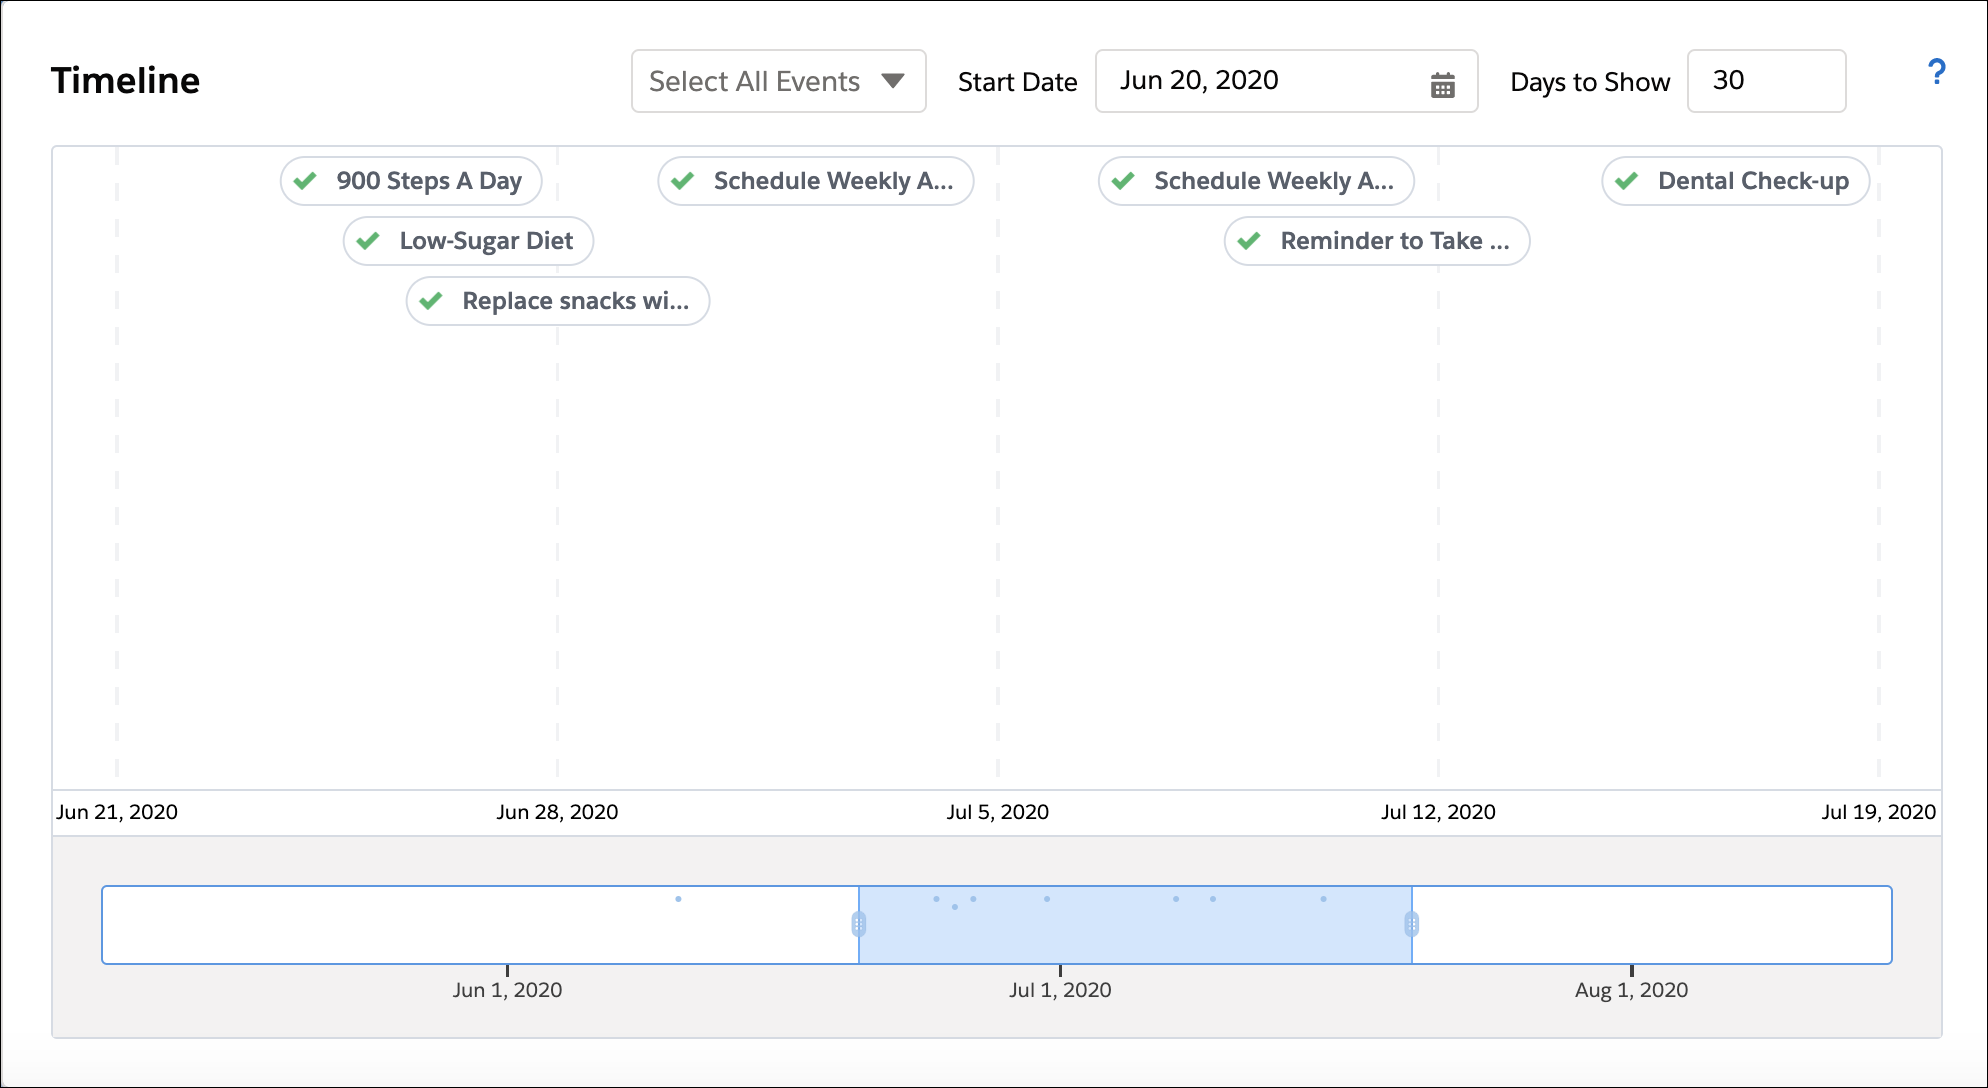Click the Start Date field showing Jun 20, 2020
The image size is (1988, 1088).
[x=1286, y=81]
